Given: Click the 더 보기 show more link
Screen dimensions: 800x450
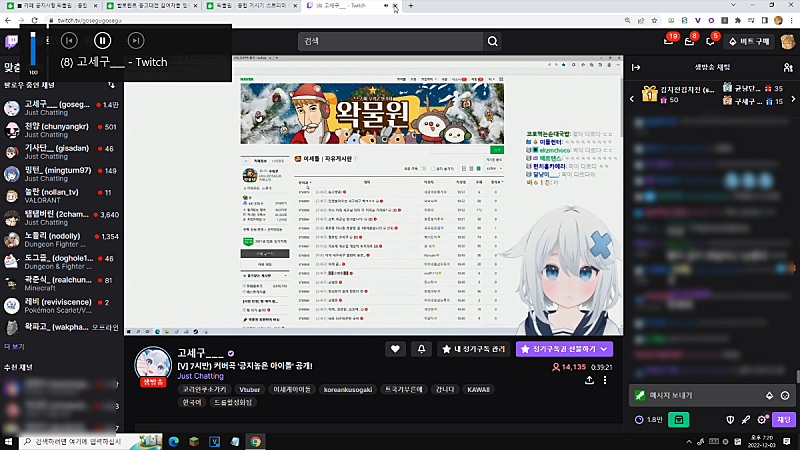Looking at the screenshot, I should [x=14, y=346].
